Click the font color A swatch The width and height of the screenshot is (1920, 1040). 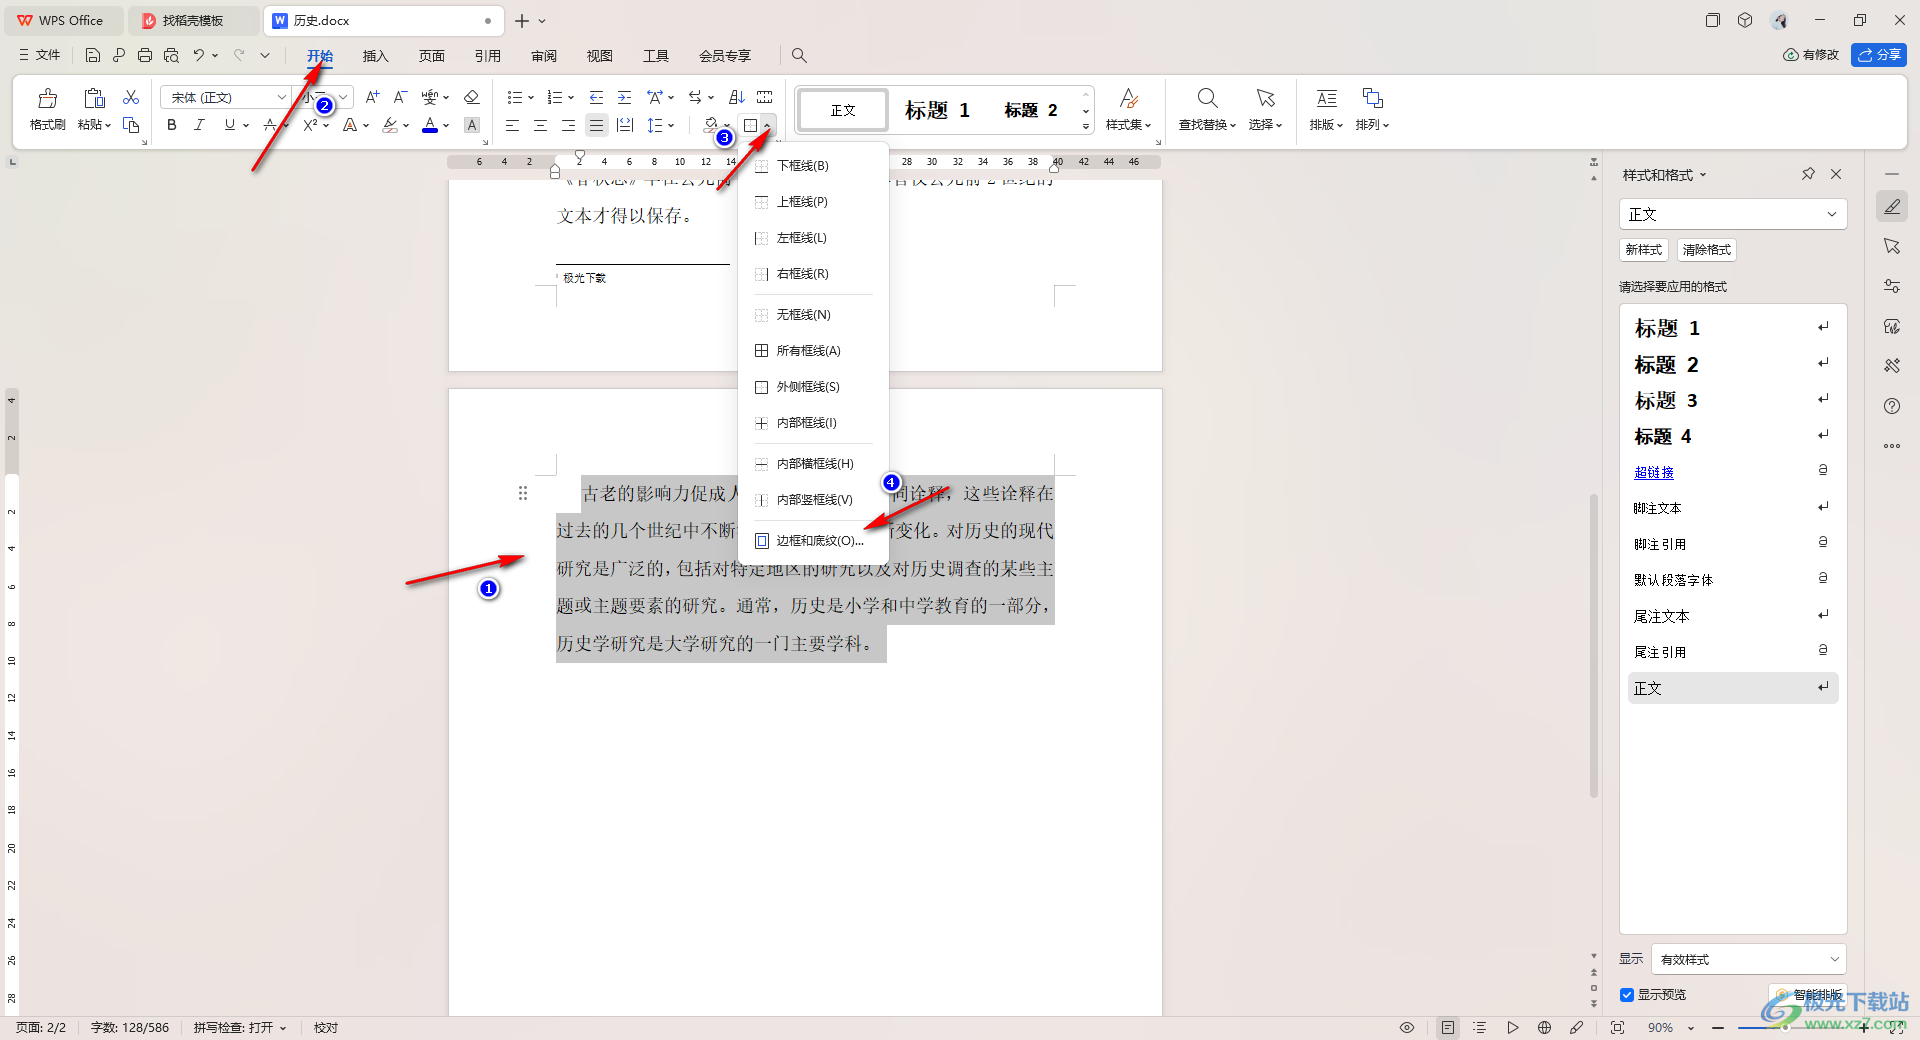click(x=429, y=125)
